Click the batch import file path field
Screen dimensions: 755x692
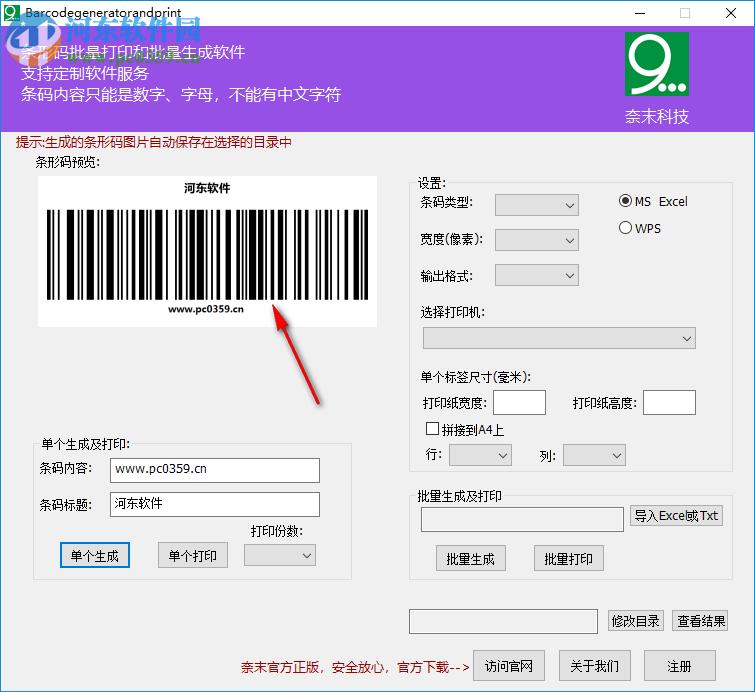522,519
